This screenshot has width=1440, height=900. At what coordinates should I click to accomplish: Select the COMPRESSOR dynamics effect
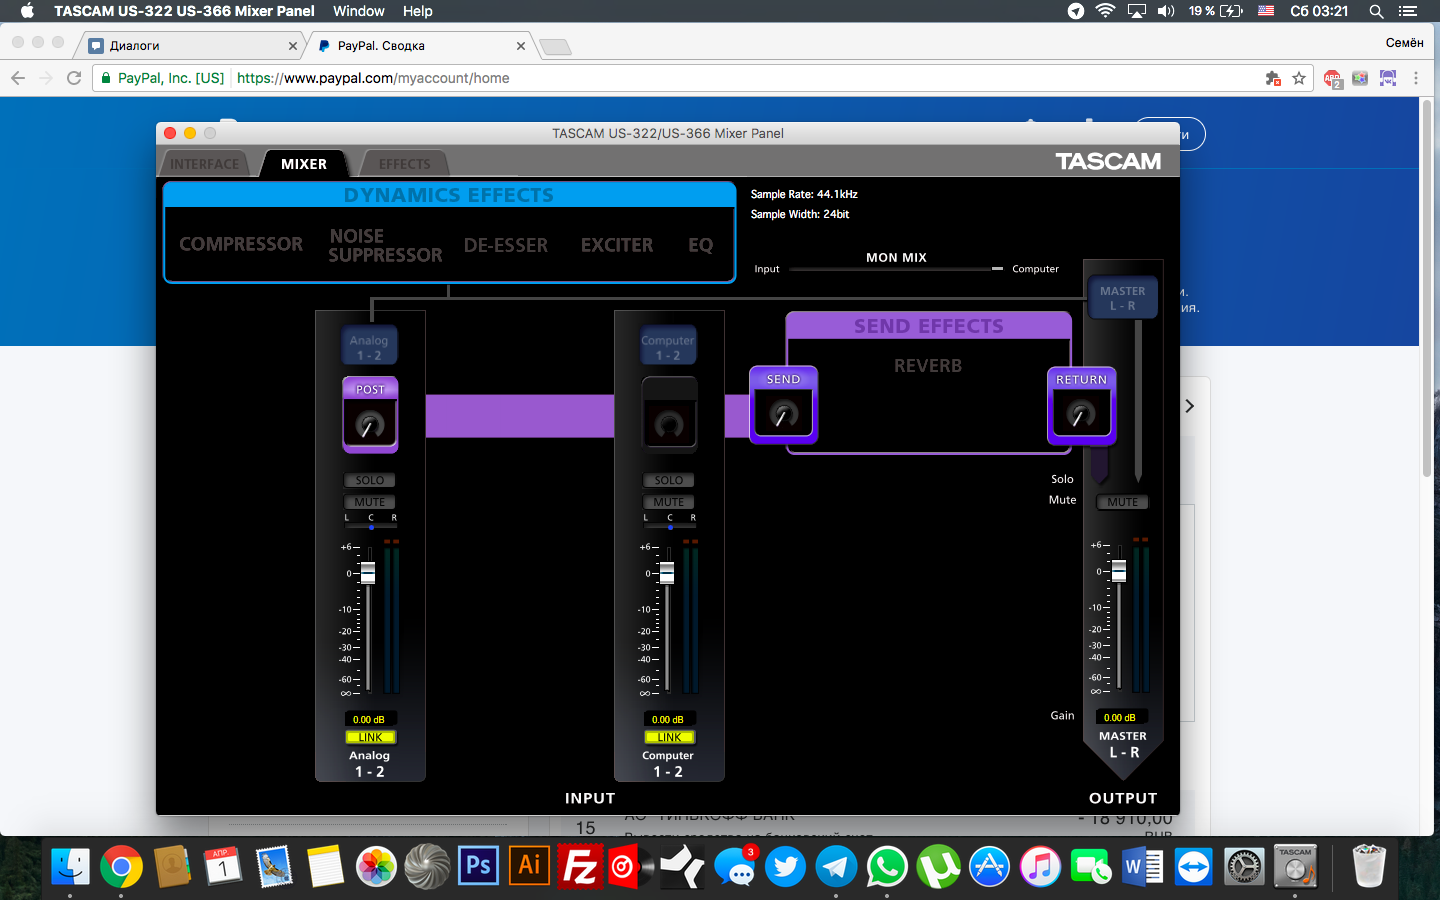tap(241, 244)
